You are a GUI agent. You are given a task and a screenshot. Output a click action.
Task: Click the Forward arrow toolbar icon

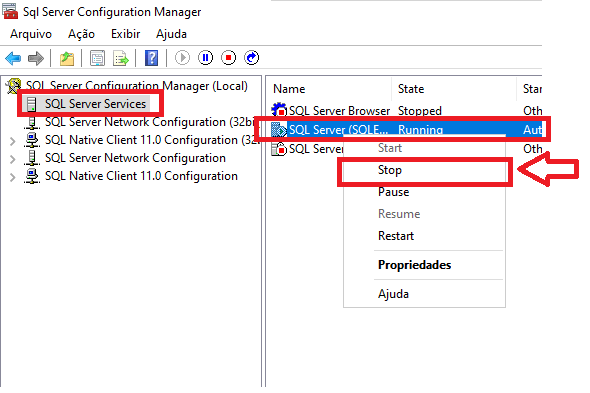click(x=36, y=58)
